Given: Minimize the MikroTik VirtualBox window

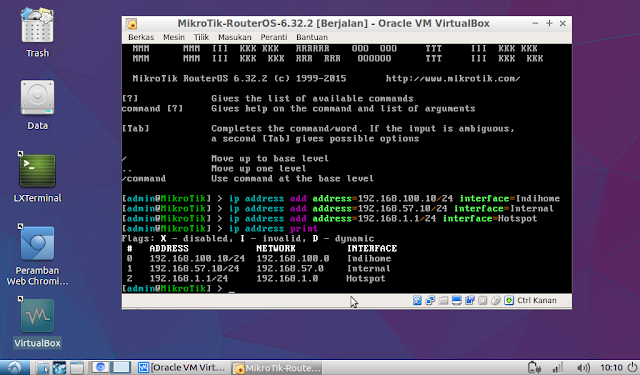Looking at the screenshot, I should tap(535, 24).
